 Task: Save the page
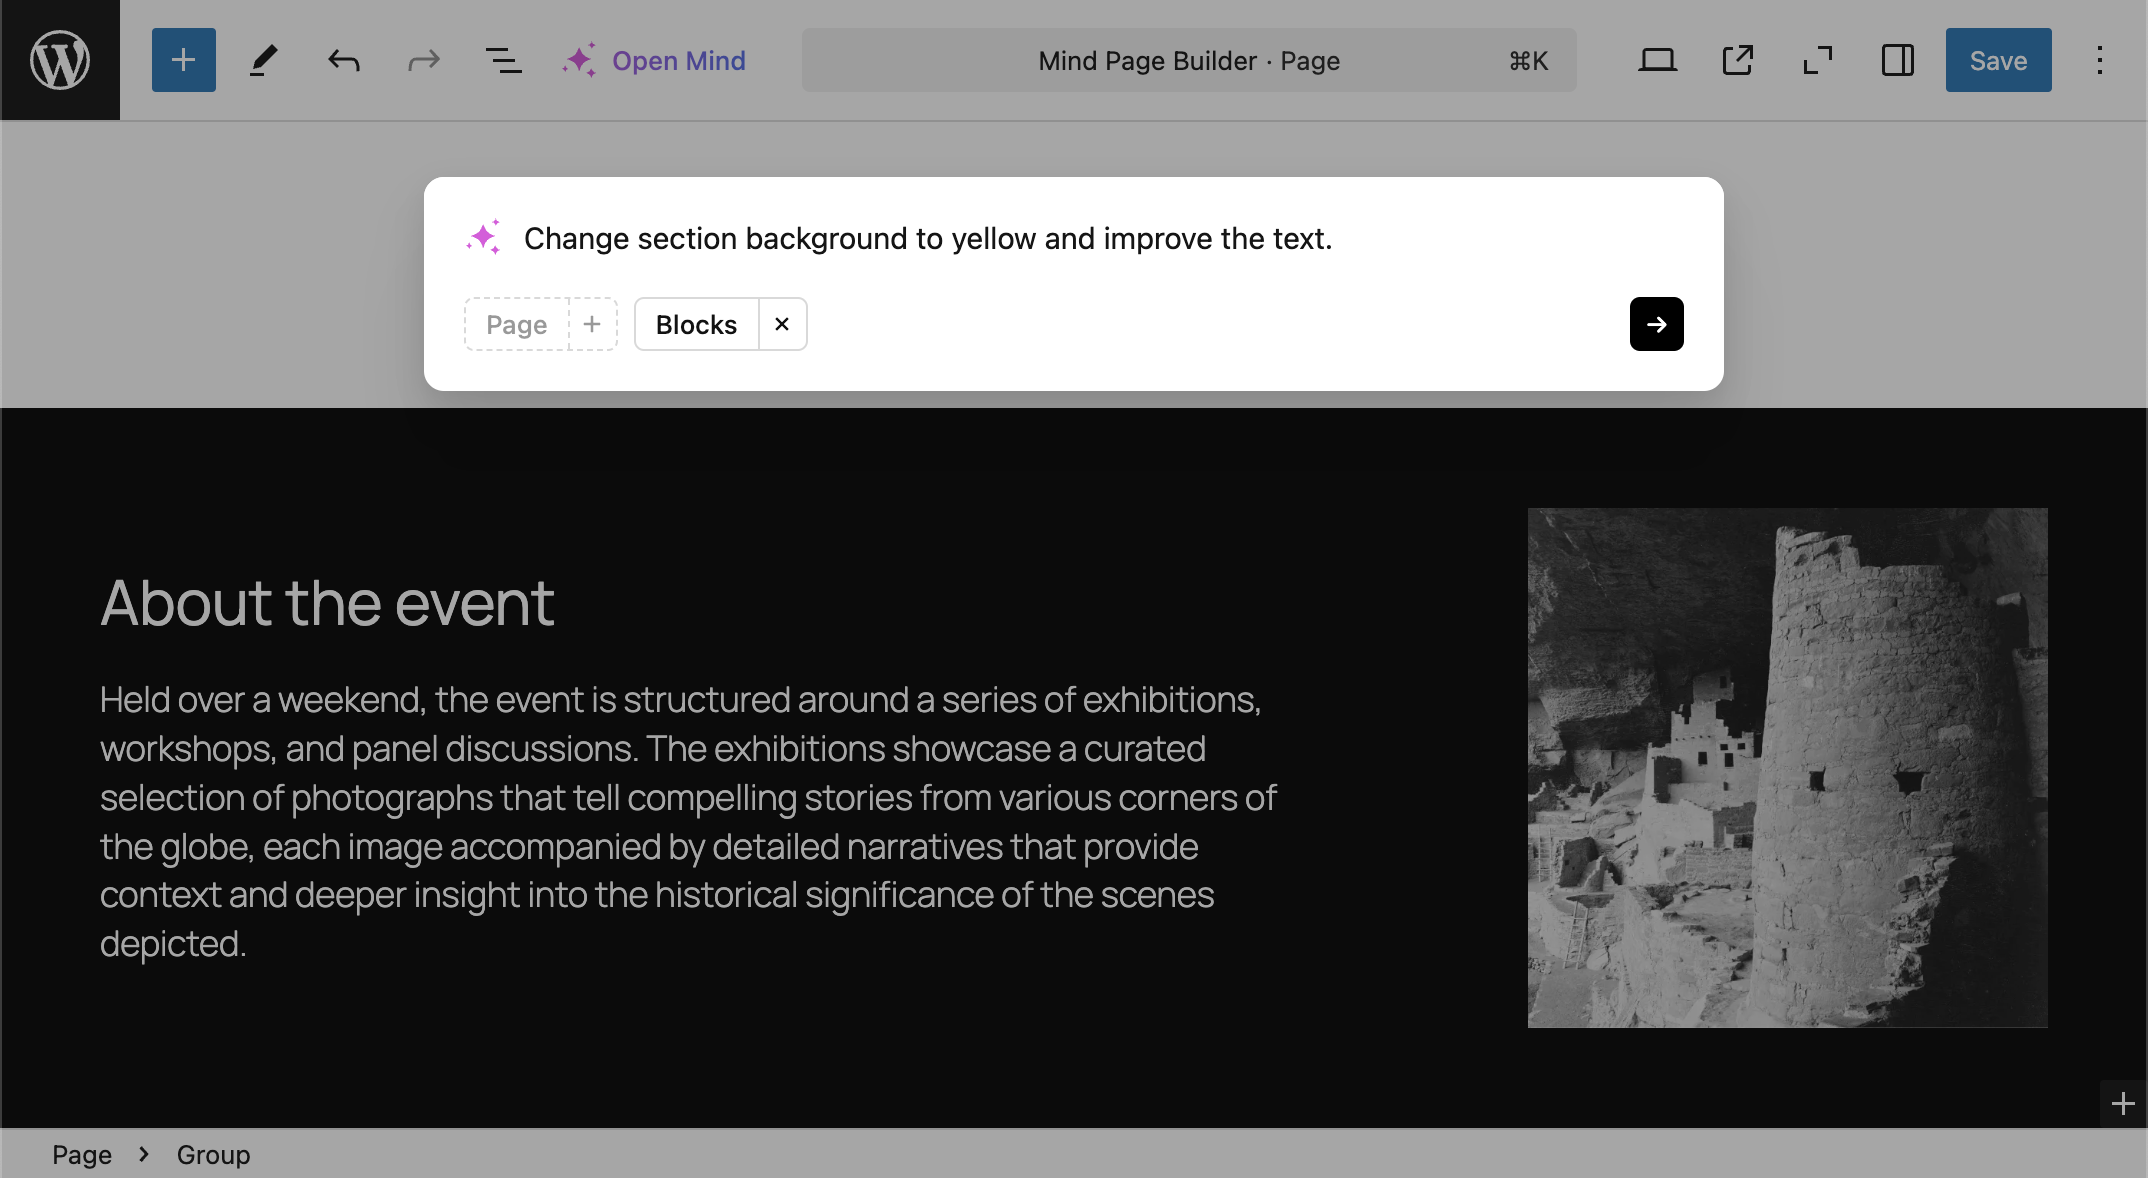(x=1998, y=60)
